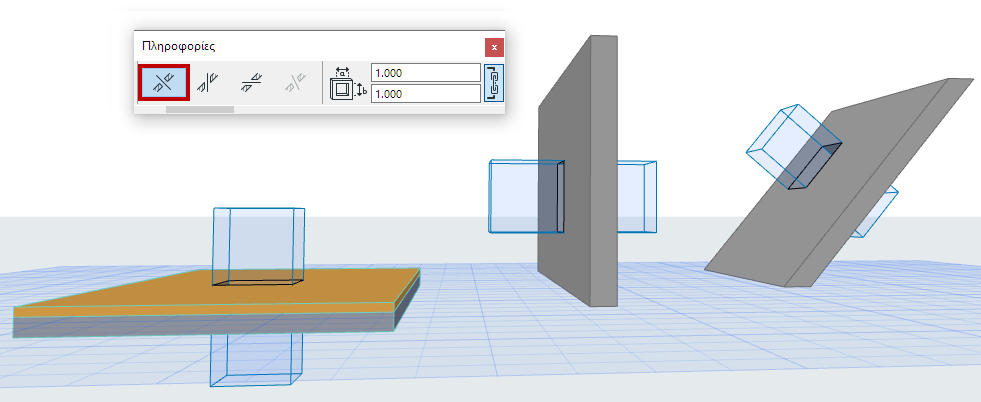981x402 pixels.
Task: Click the Πληροφορίες palette horizontal scrollbar
Action: tap(200, 109)
